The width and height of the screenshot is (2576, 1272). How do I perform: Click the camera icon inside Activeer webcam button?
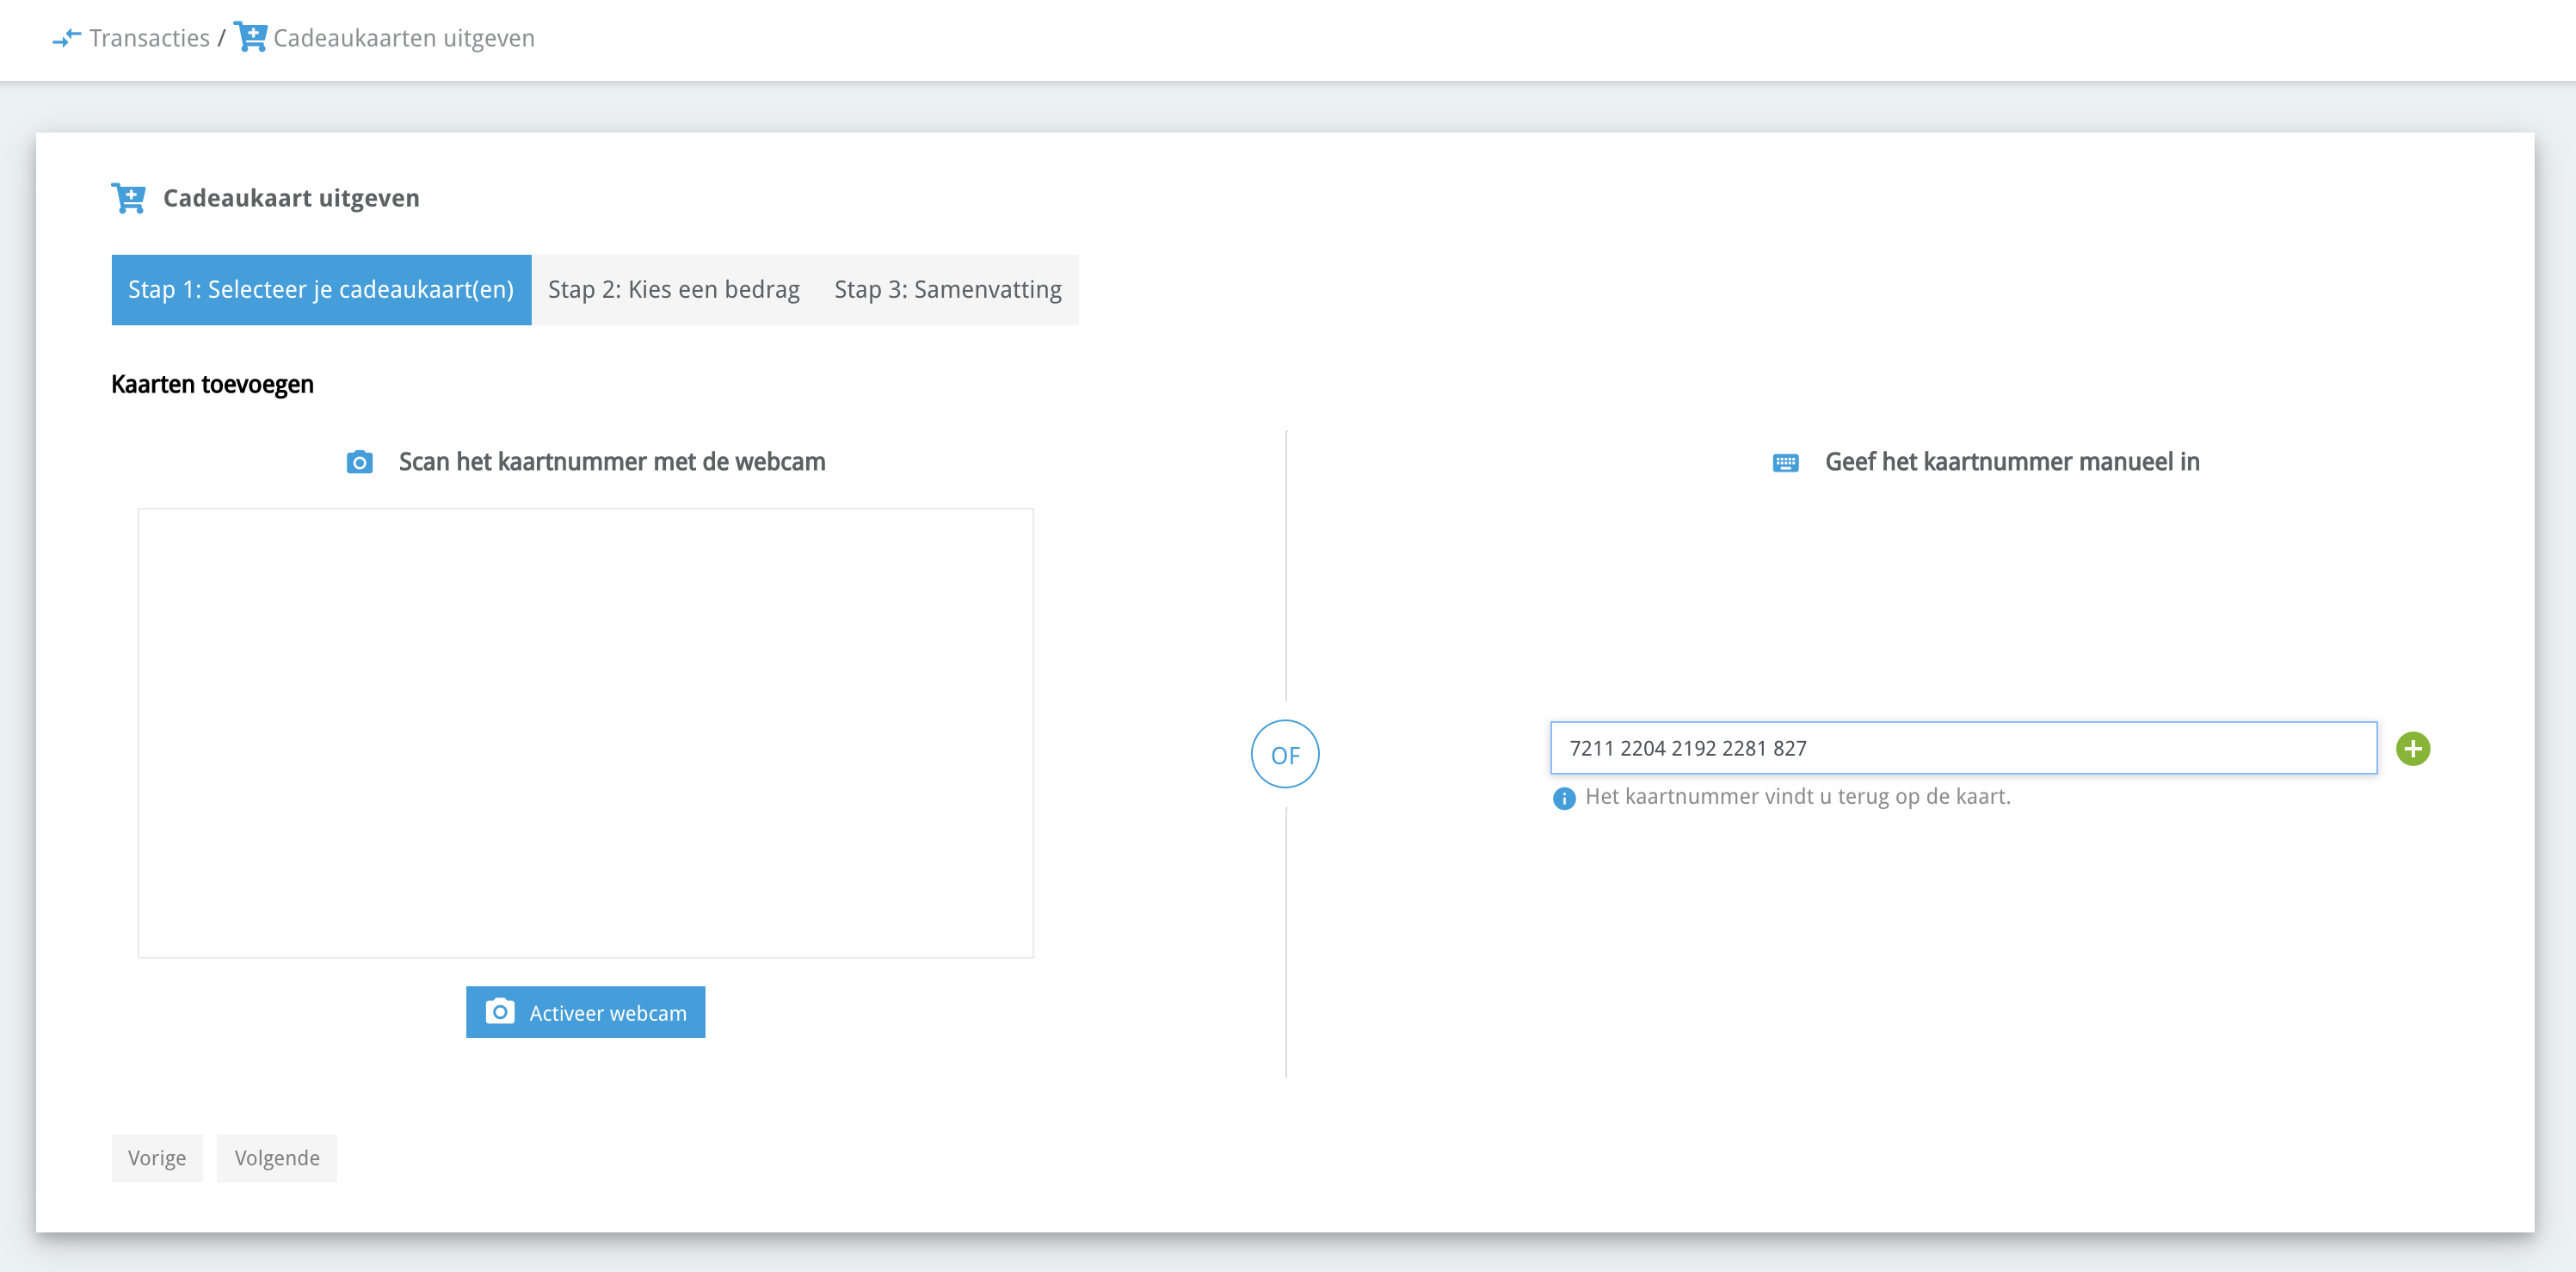click(x=500, y=1012)
